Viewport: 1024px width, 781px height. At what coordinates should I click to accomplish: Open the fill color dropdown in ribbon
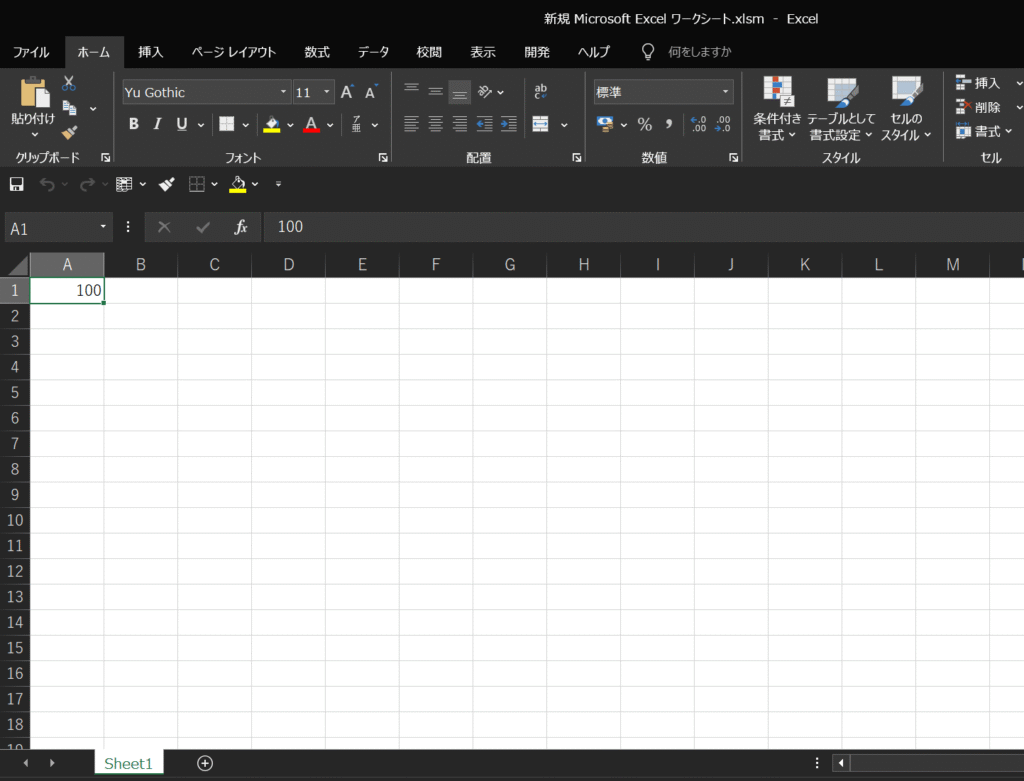point(290,125)
